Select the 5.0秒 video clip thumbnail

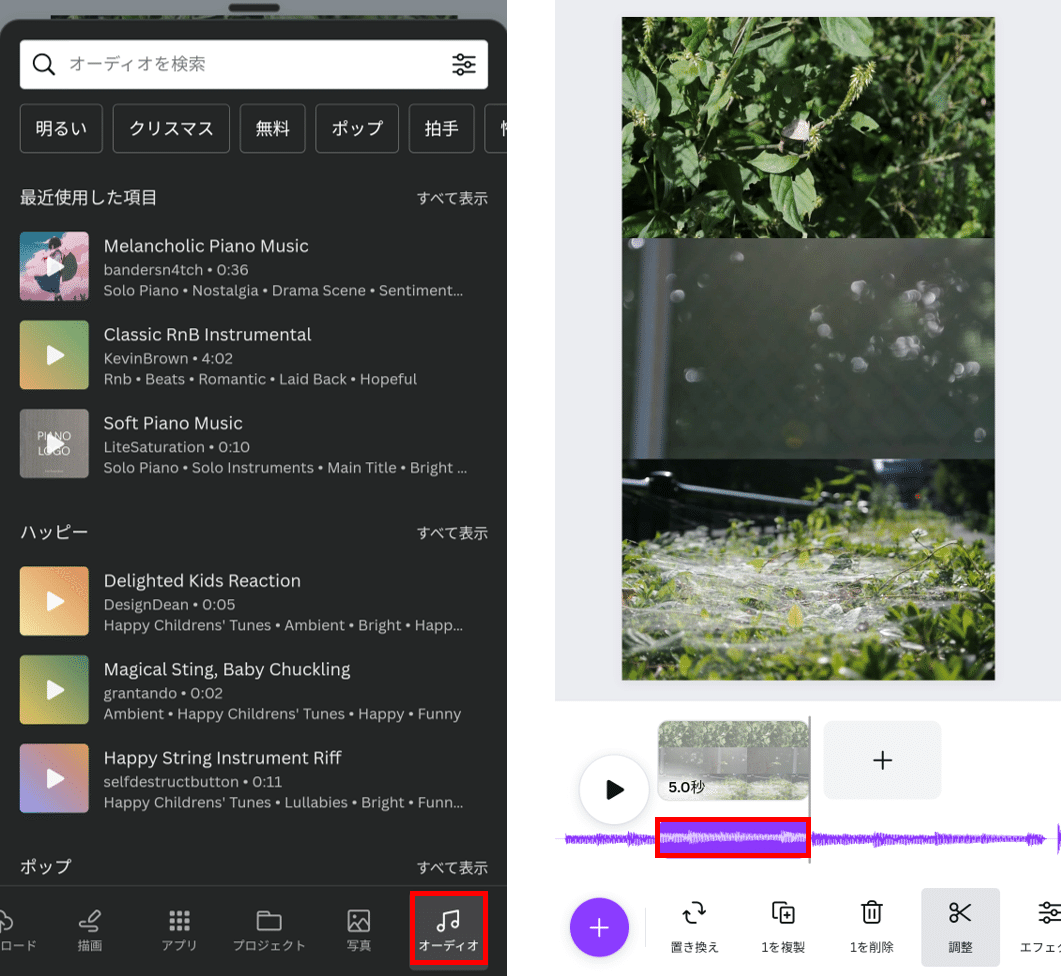(733, 760)
